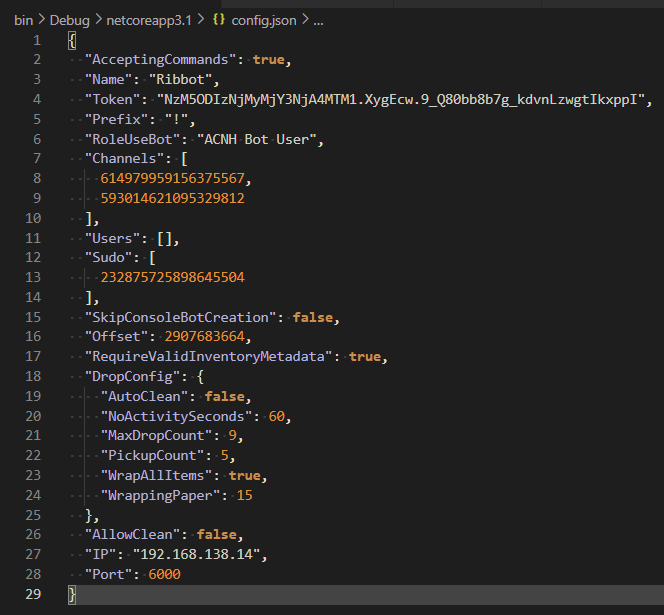Click the true value of WrapAllItems

pyautogui.click(x=244, y=476)
